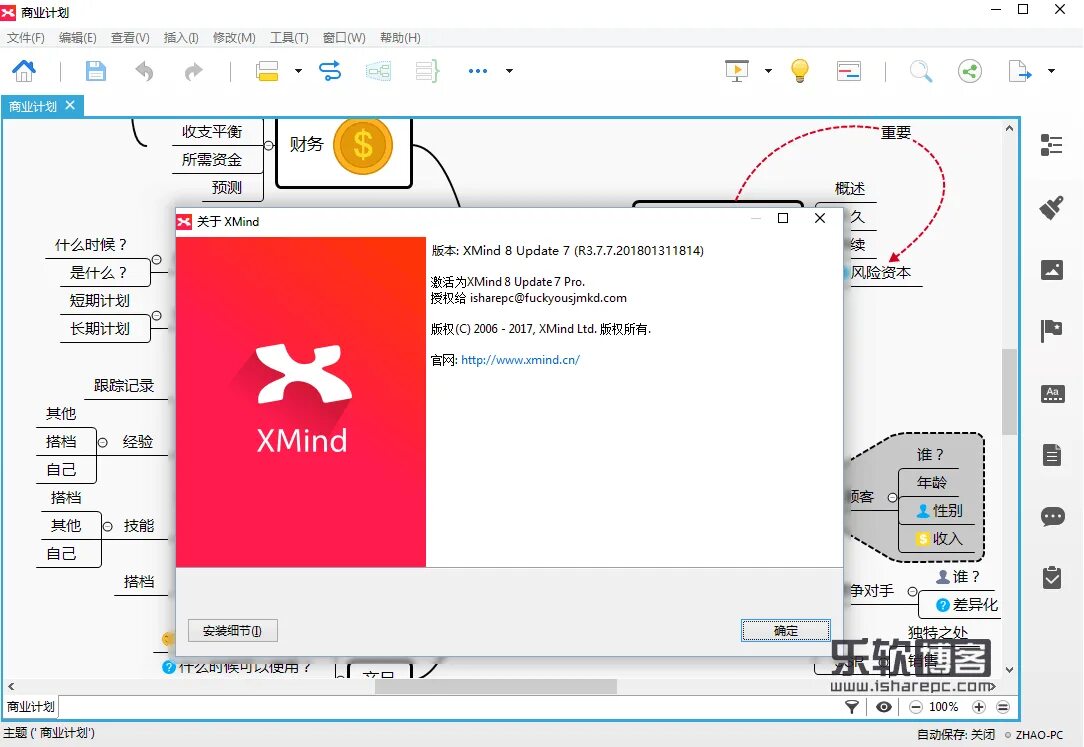Image resolution: width=1084 pixels, height=747 pixels.
Task: Open the Gantt chart view icon
Action: coord(848,70)
